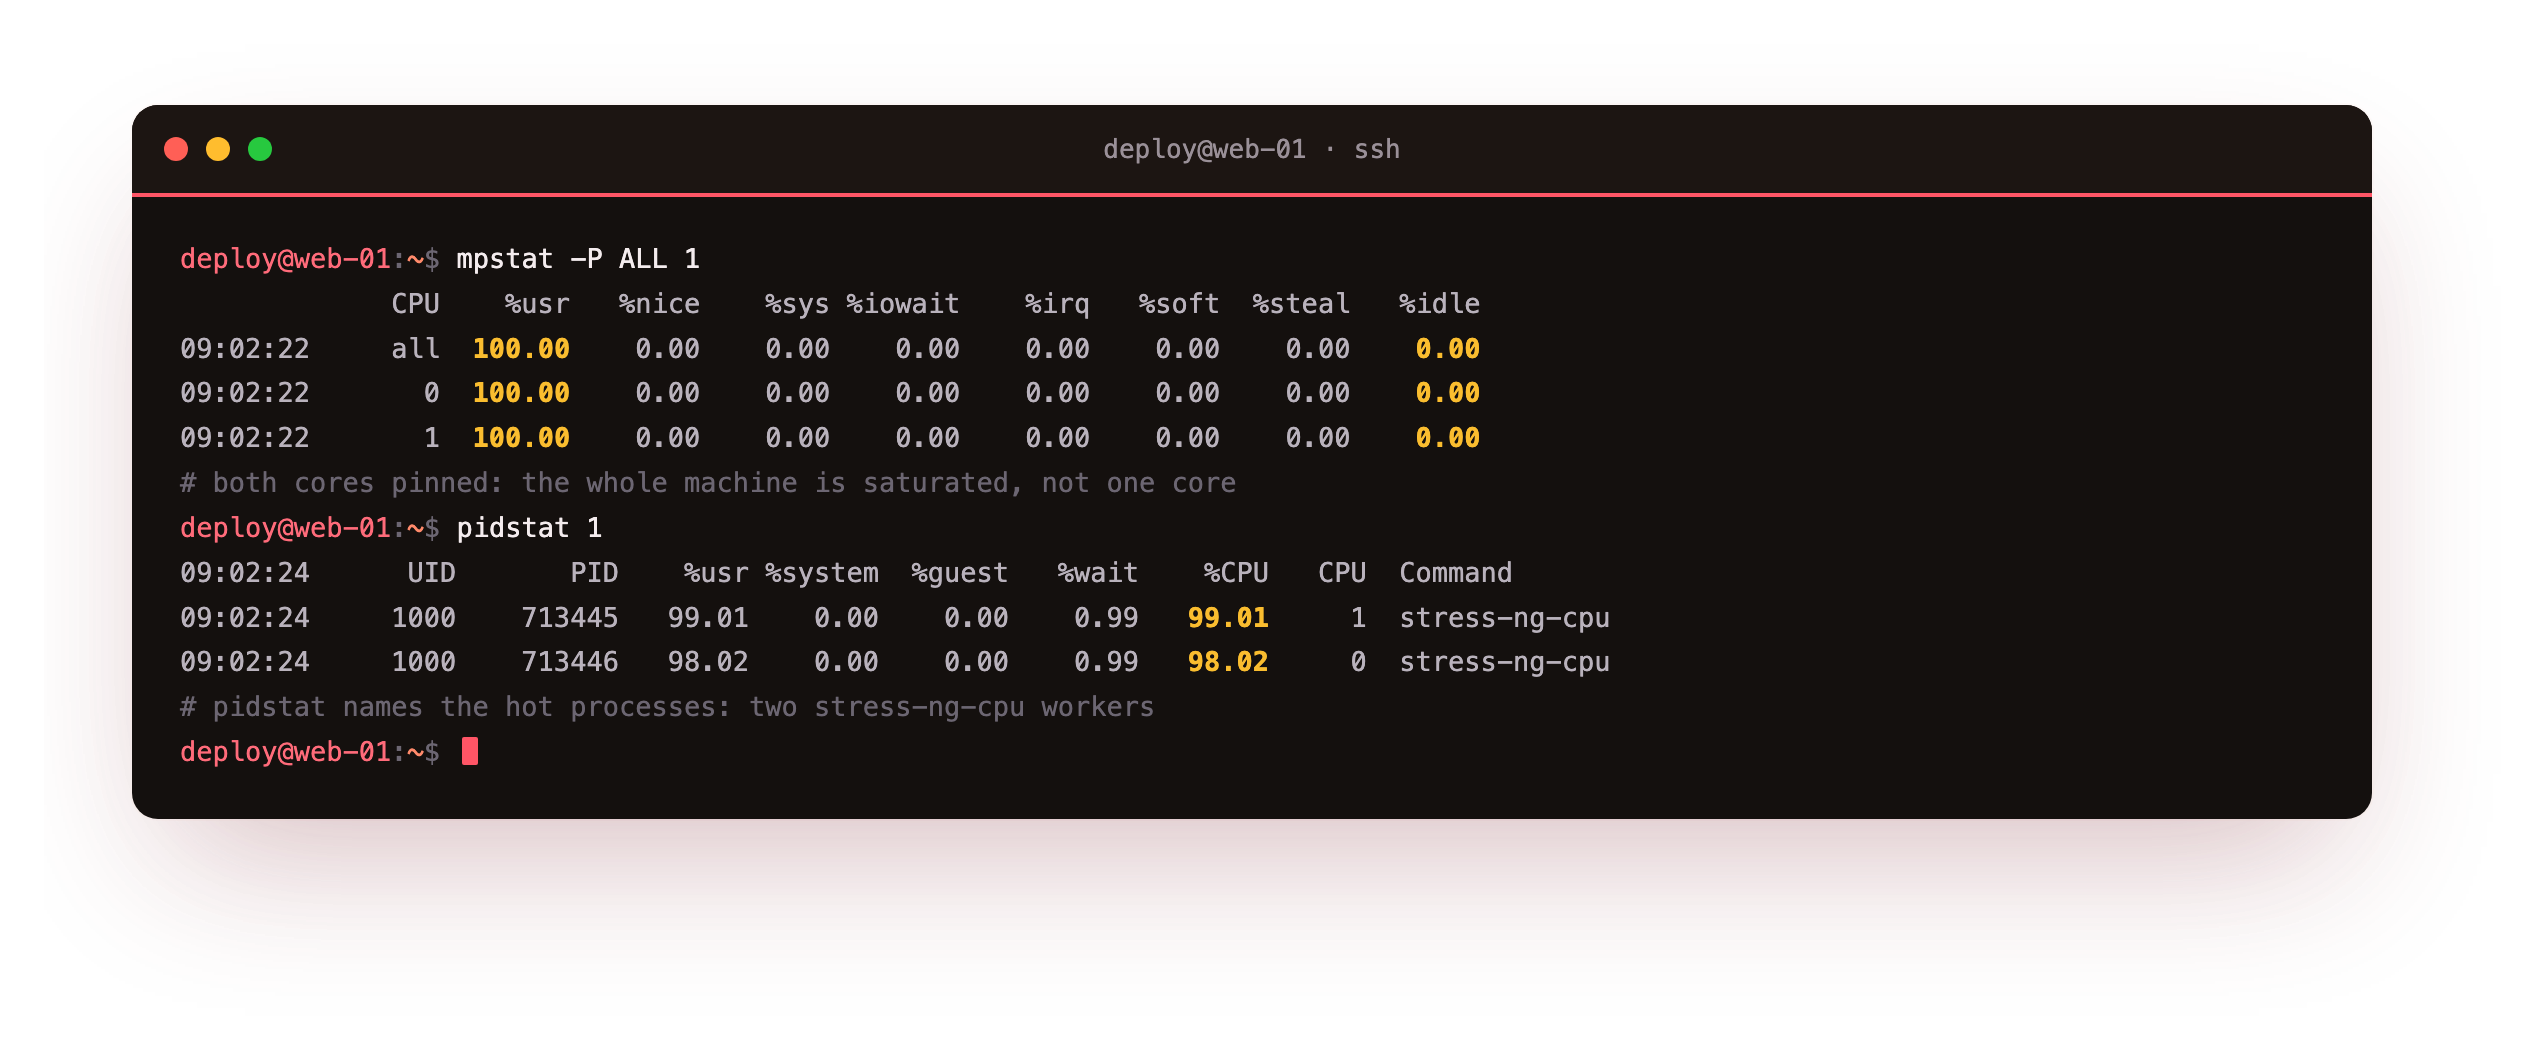Viewport: 2545px width, 1060px height.
Task: Click the %usr header in mpstat output
Action: point(537,304)
